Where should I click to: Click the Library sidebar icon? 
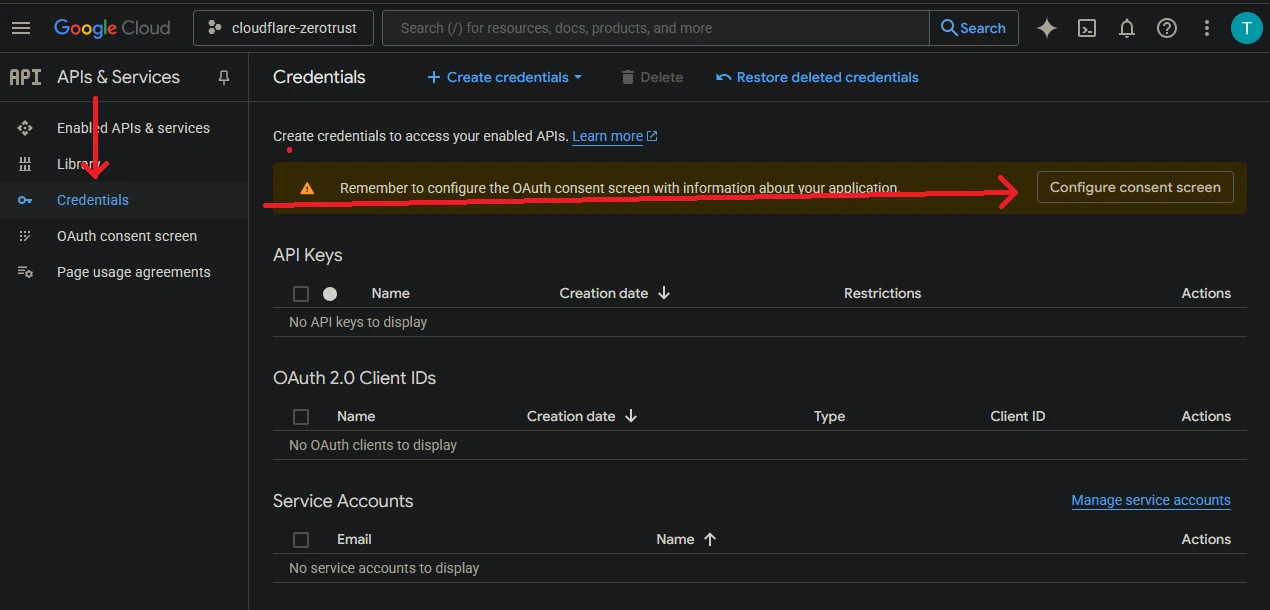(25, 164)
